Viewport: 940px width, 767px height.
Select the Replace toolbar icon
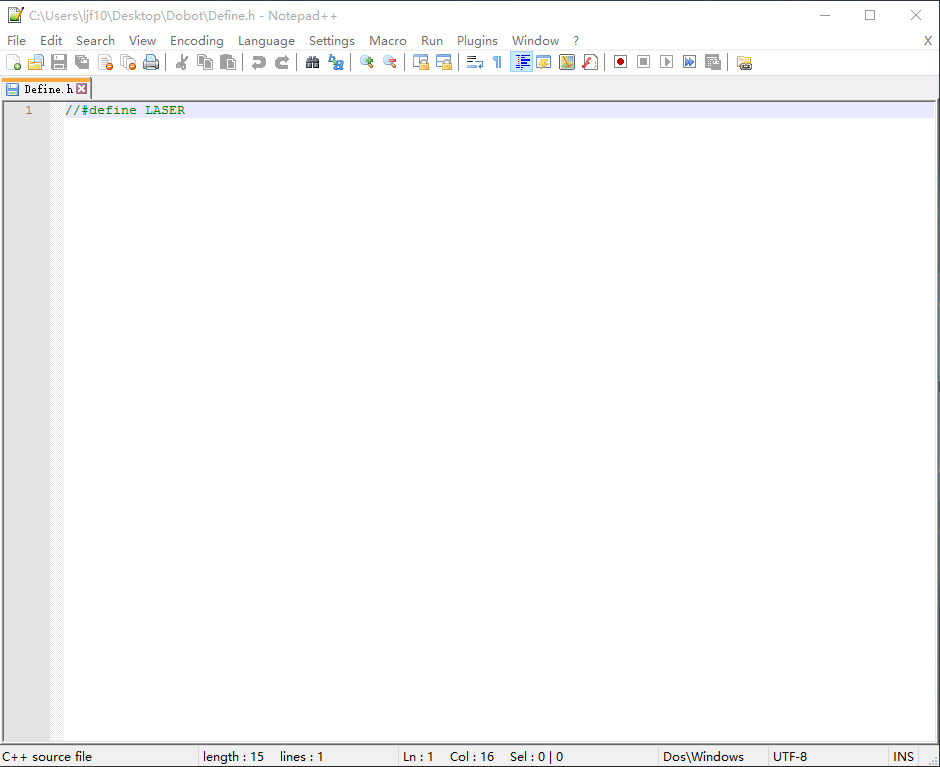pos(336,61)
